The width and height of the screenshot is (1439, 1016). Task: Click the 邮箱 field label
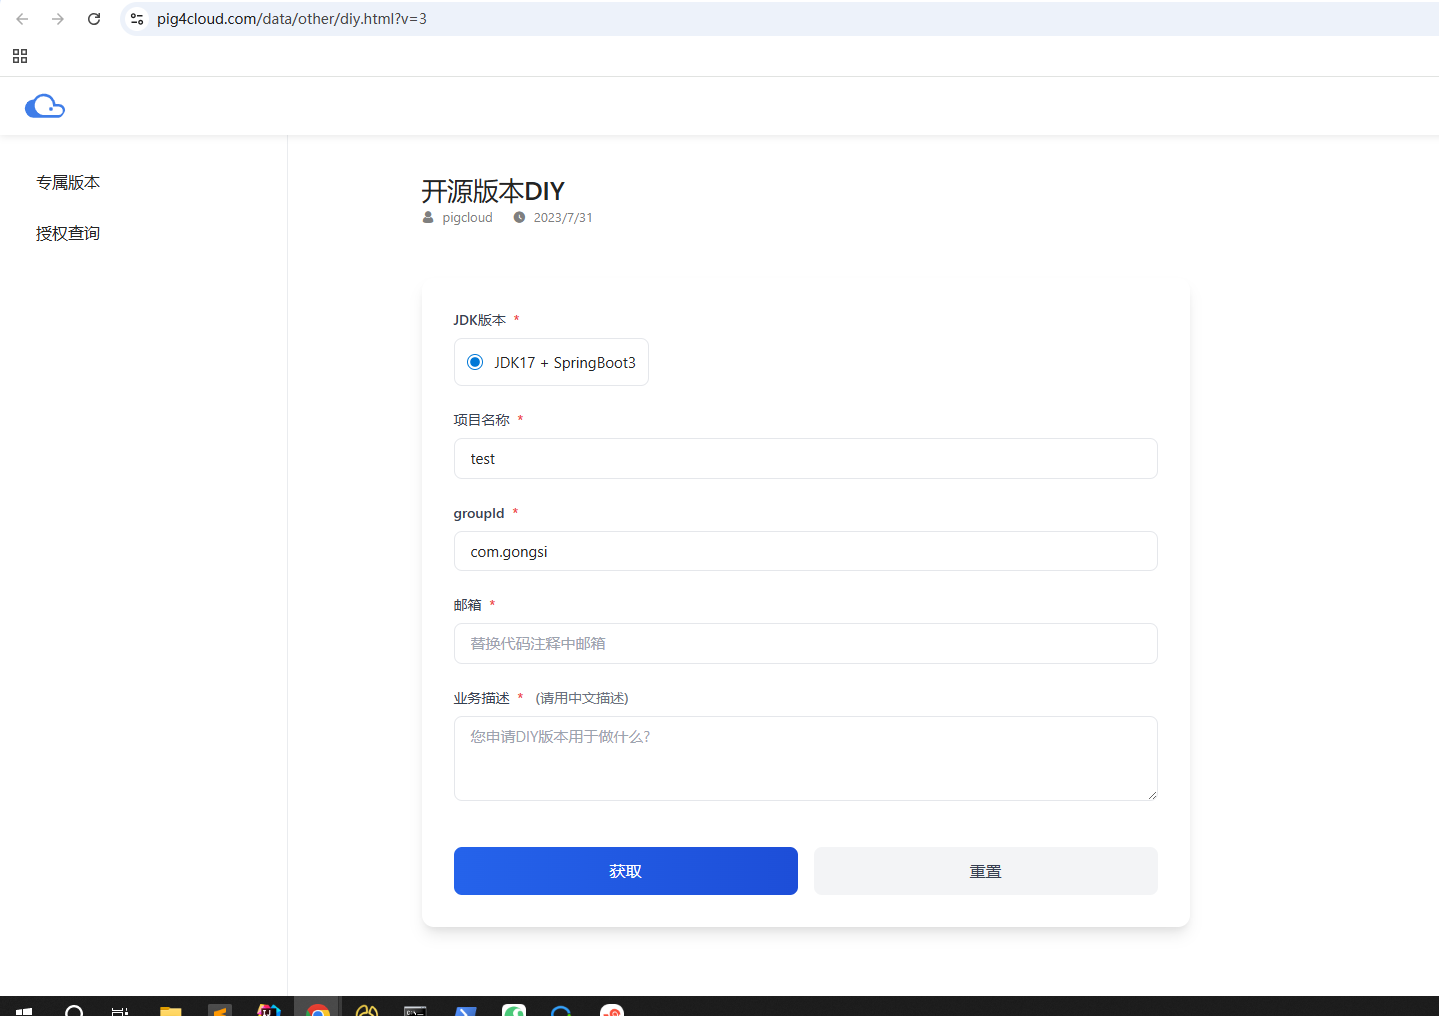tap(467, 605)
